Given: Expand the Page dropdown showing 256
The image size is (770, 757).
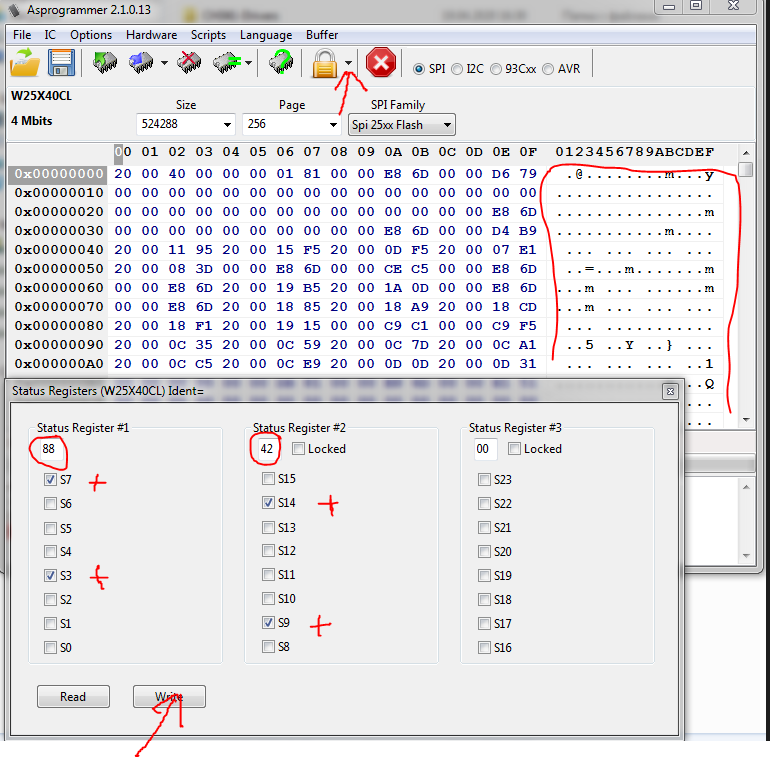Looking at the screenshot, I should click(x=291, y=125).
